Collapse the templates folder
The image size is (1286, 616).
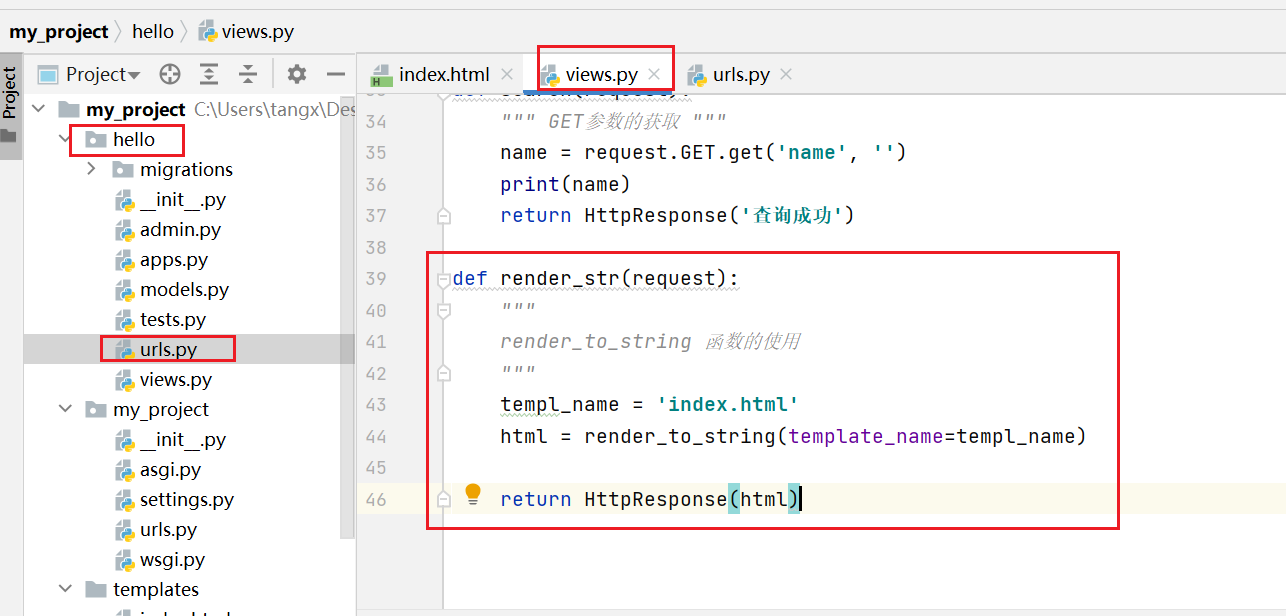65,589
